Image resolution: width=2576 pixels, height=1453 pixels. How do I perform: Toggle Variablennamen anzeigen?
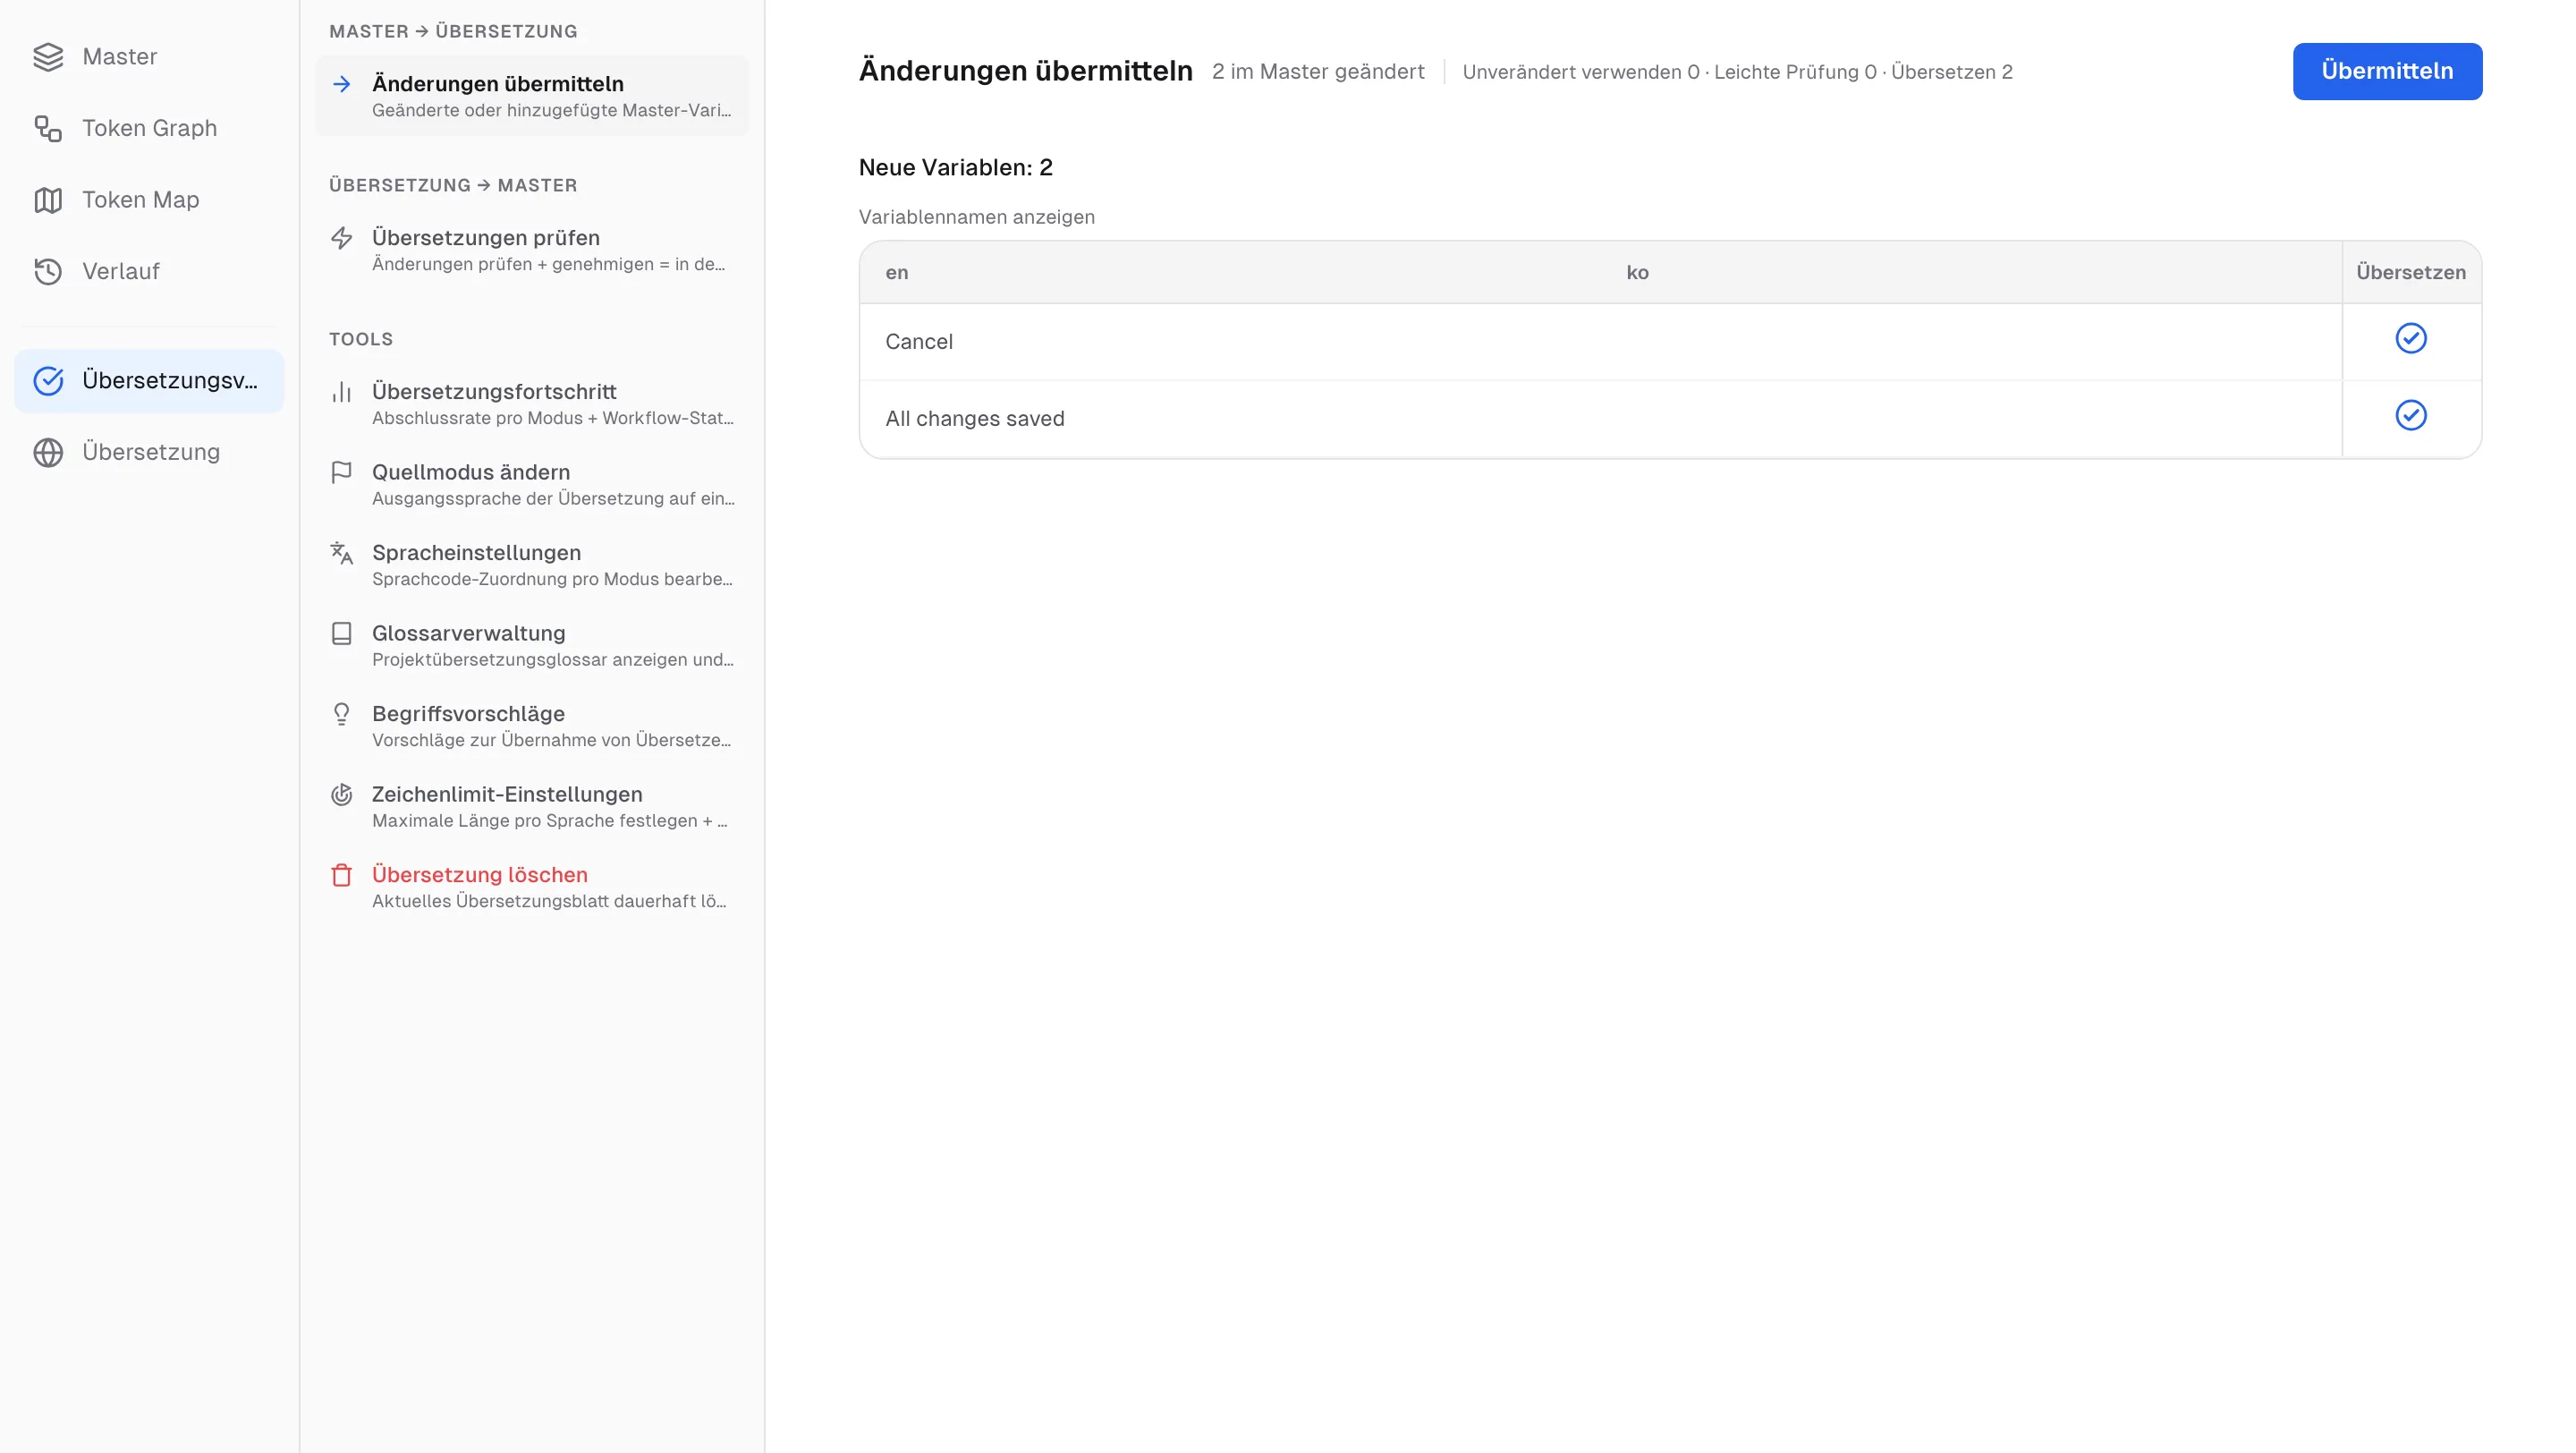(976, 217)
